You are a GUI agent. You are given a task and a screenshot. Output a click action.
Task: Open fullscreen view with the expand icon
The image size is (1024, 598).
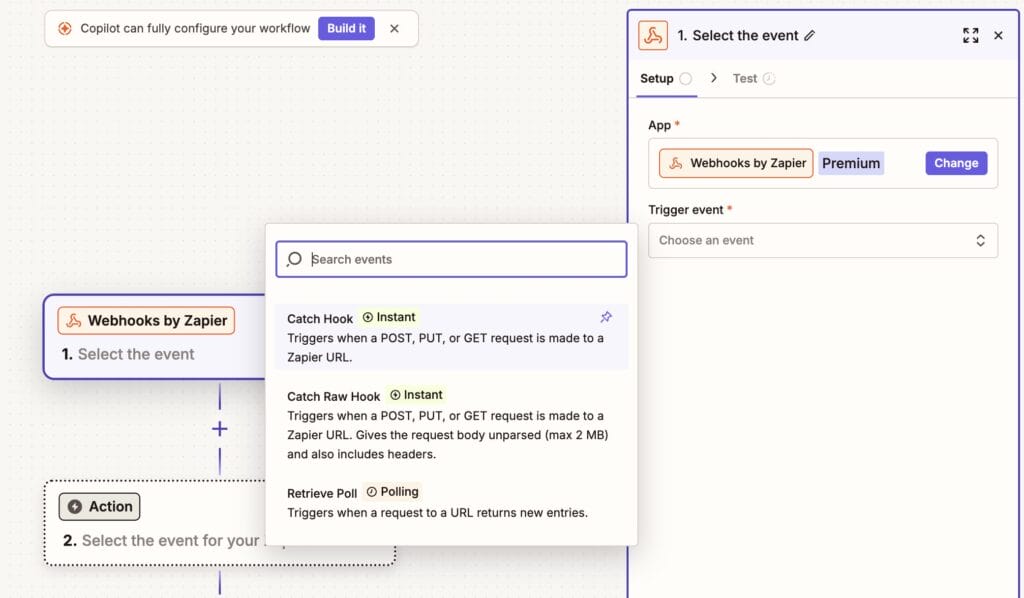point(971,35)
